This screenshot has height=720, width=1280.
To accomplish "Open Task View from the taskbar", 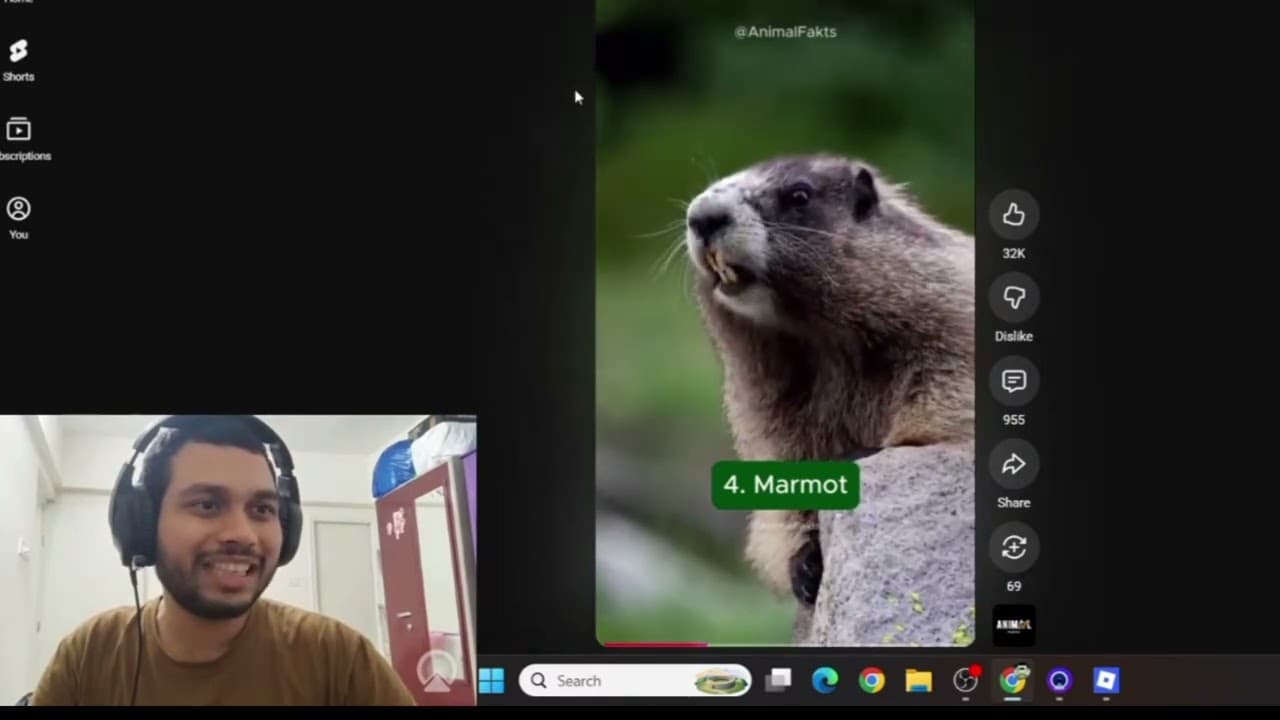I will [778, 681].
